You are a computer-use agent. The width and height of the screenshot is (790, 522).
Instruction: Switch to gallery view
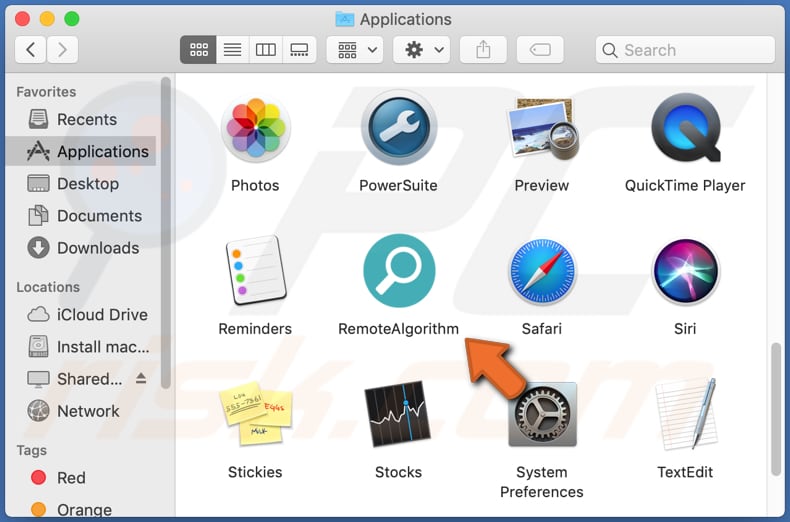pyautogui.click(x=299, y=50)
